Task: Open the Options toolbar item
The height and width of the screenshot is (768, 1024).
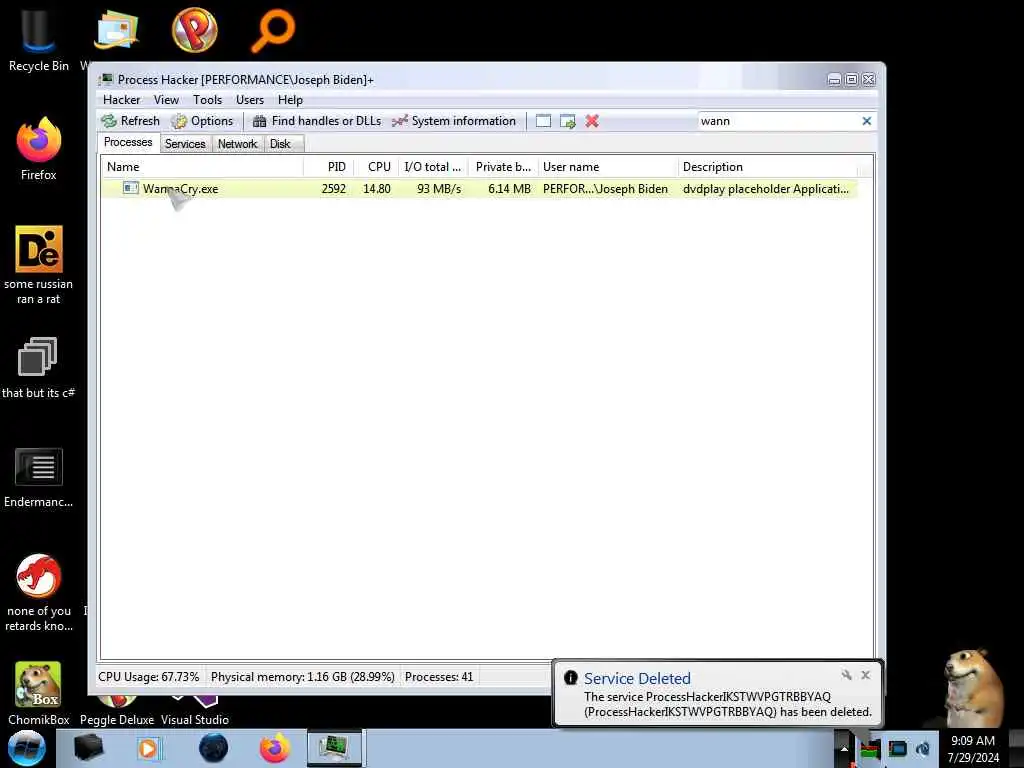Action: pos(202,121)
